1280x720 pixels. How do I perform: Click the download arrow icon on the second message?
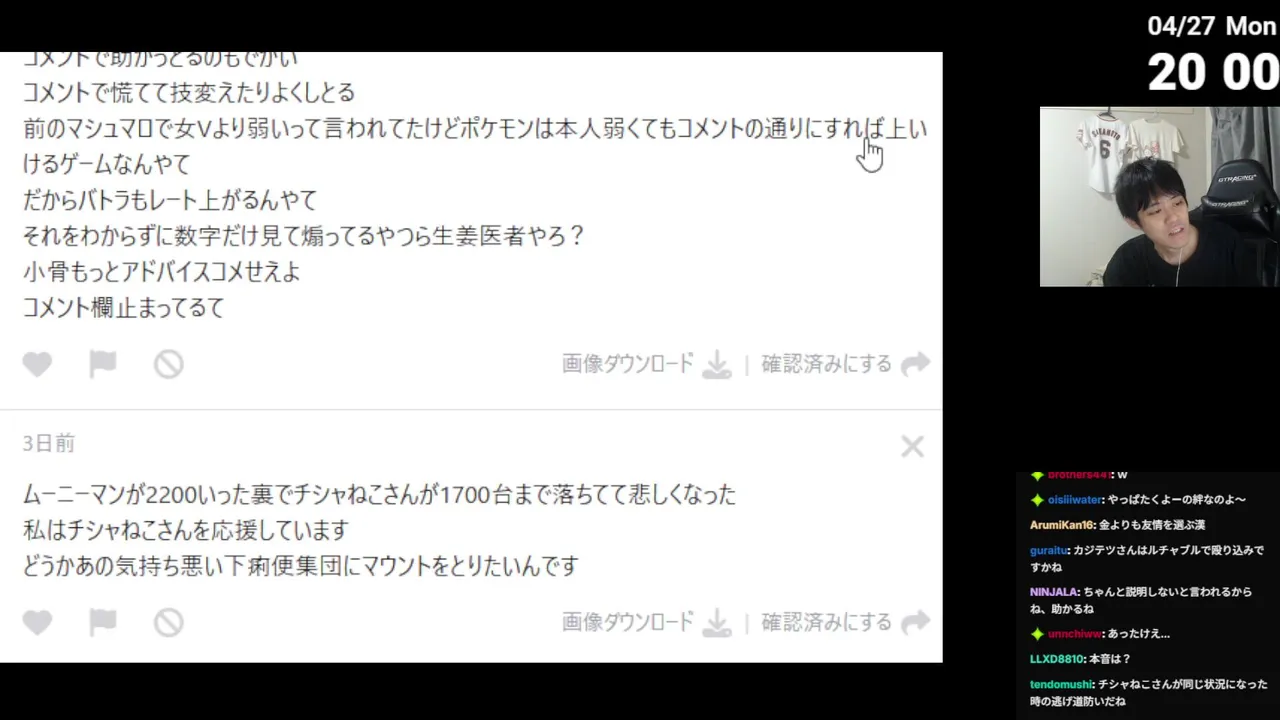tap(716, 623)
